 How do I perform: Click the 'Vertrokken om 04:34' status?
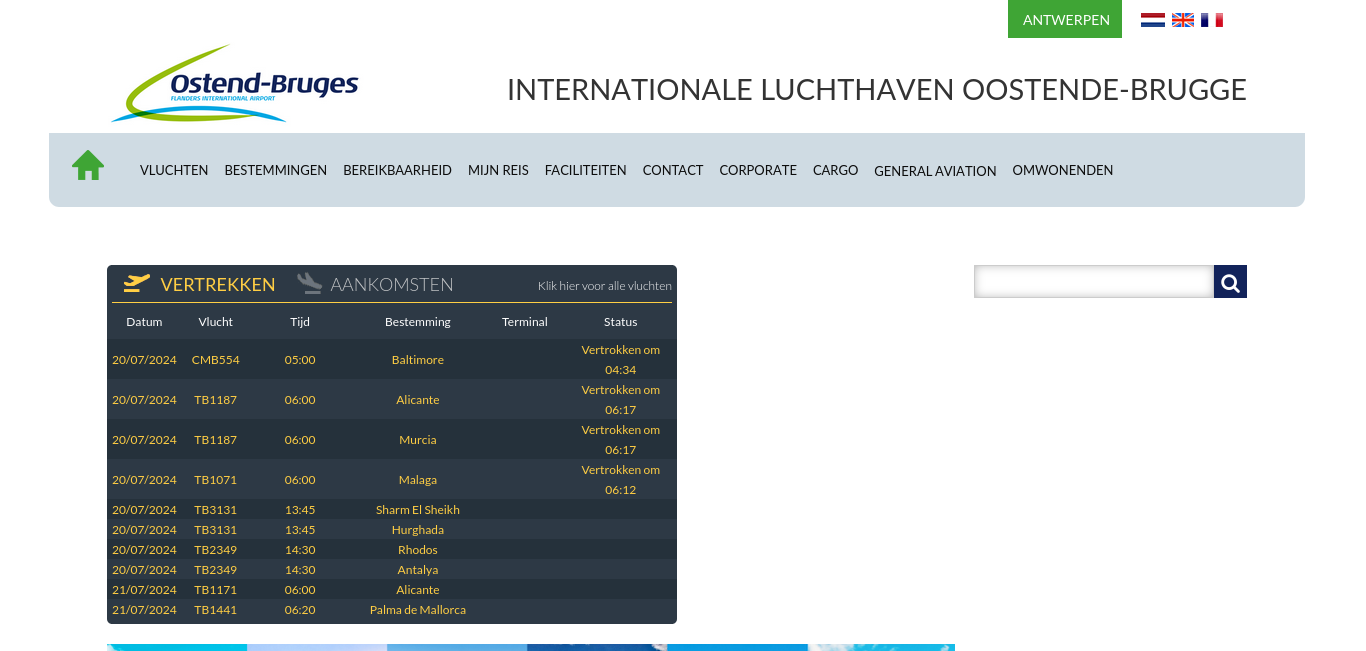[621, 360]
